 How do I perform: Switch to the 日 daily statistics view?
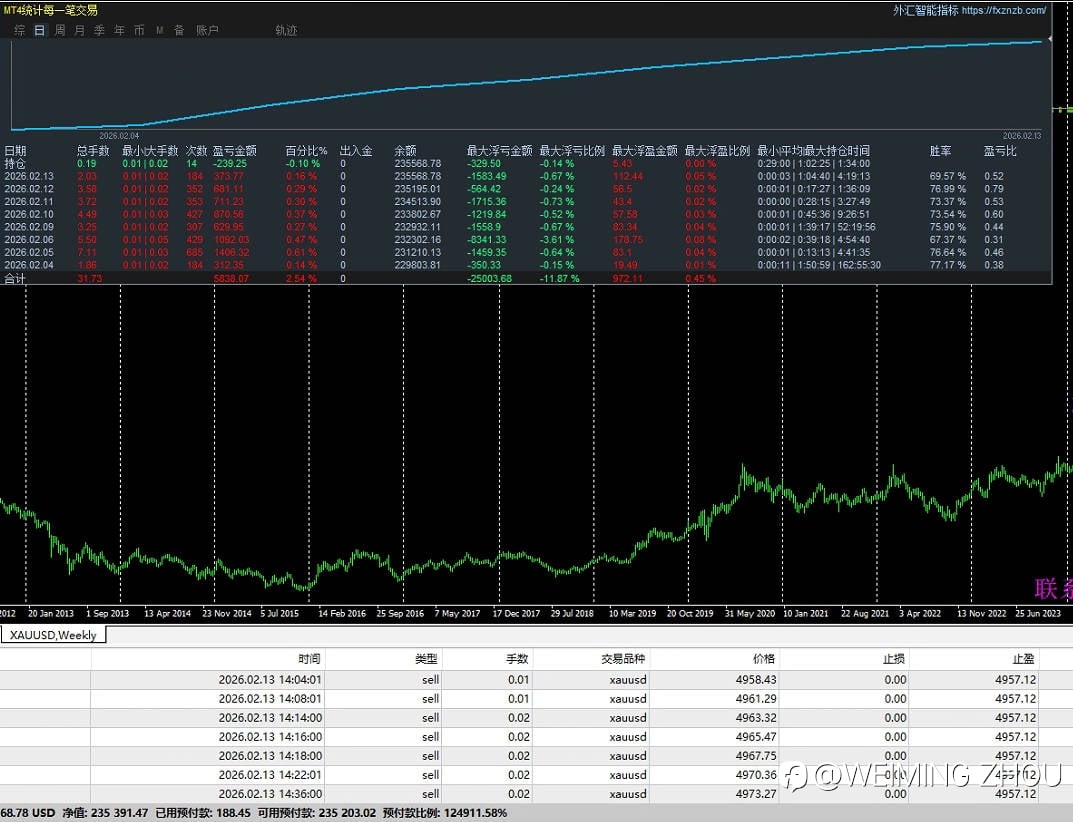click(x=40, y=31)
